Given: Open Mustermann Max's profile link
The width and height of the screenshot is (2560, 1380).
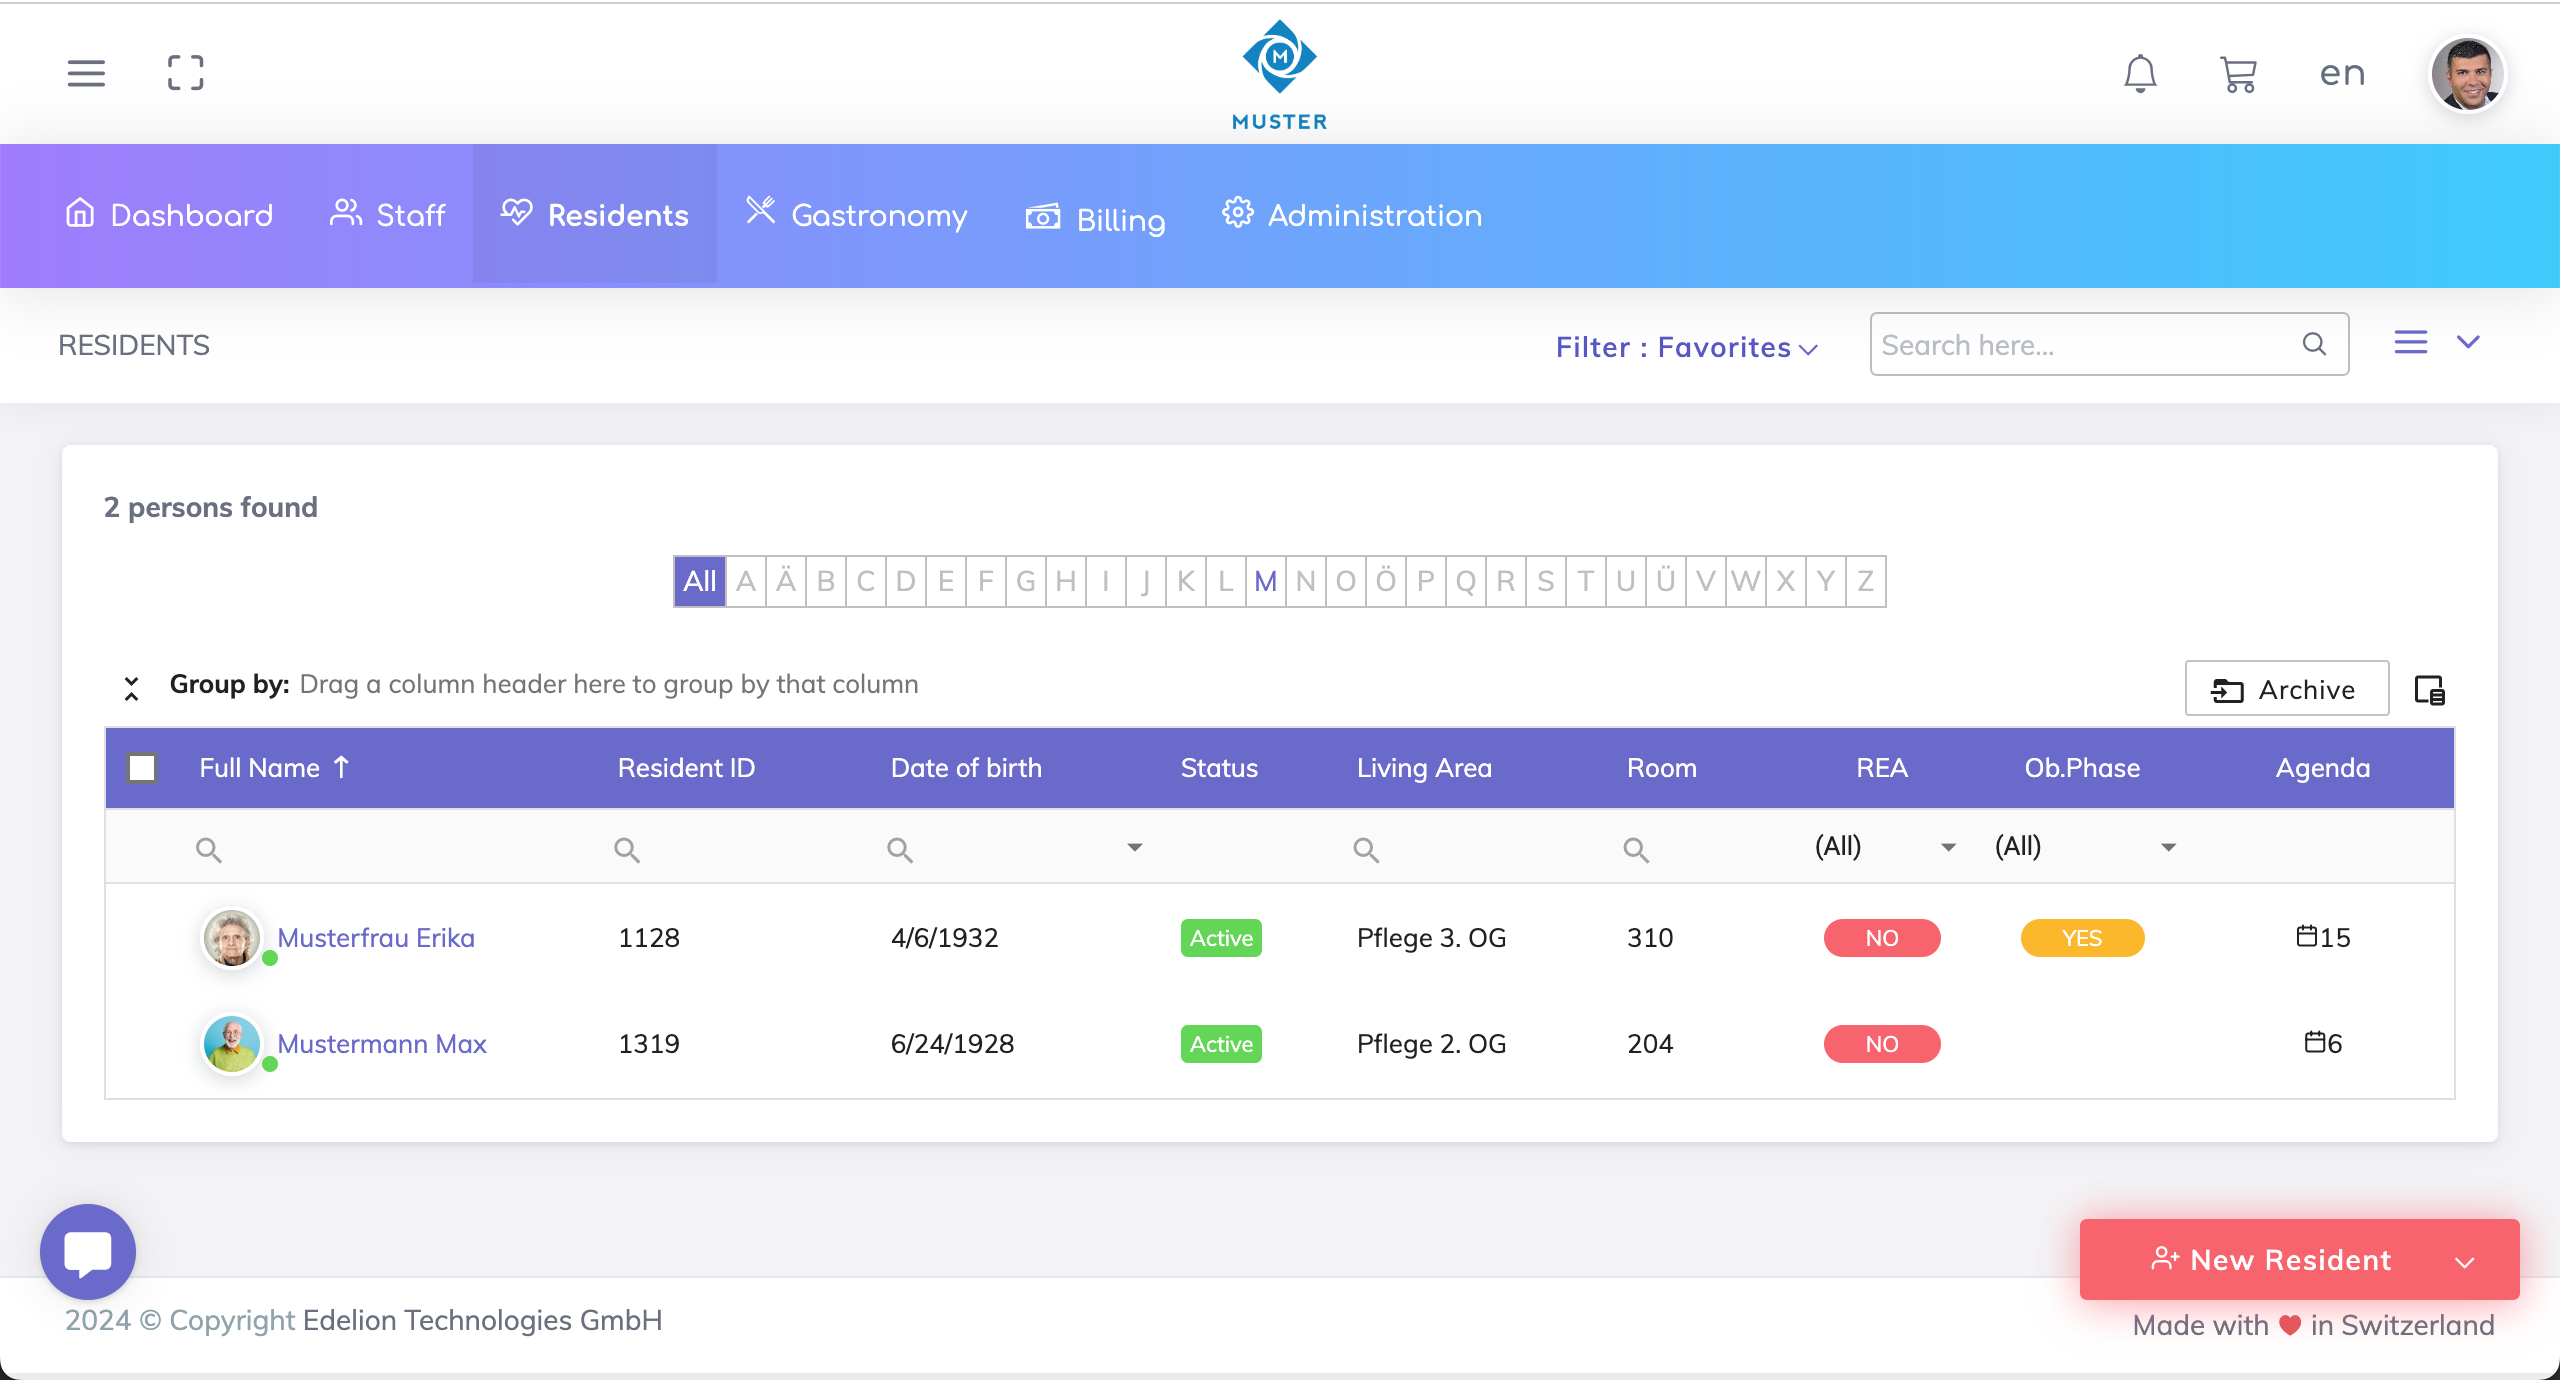Looking at the screenshot, I should point(381,1044).
